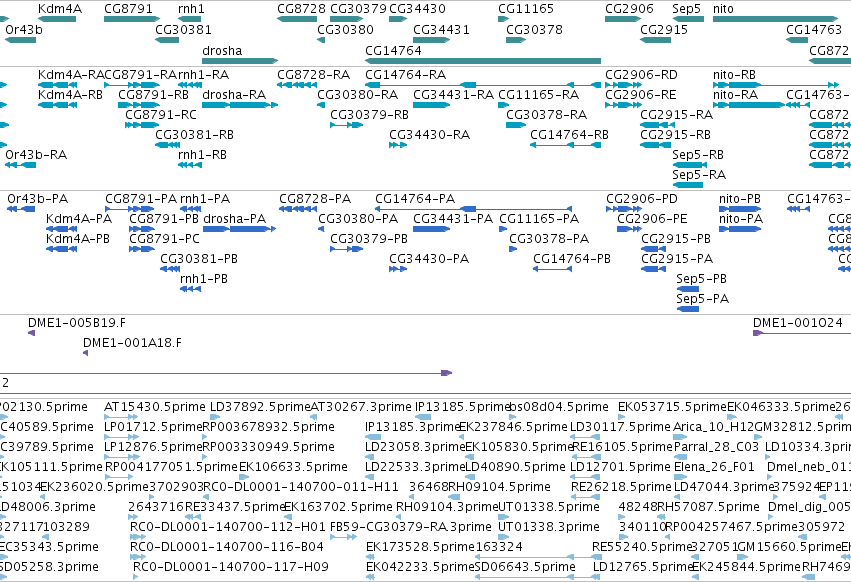Select the CG8791-RC transcript label

[x=161, y=115]
